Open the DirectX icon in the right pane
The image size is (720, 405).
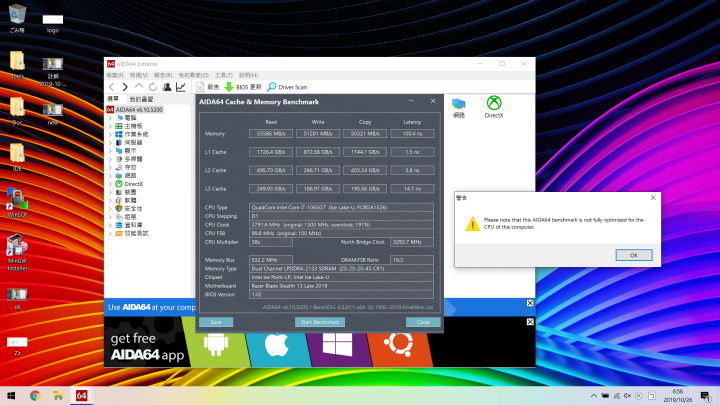click(494, 107)
